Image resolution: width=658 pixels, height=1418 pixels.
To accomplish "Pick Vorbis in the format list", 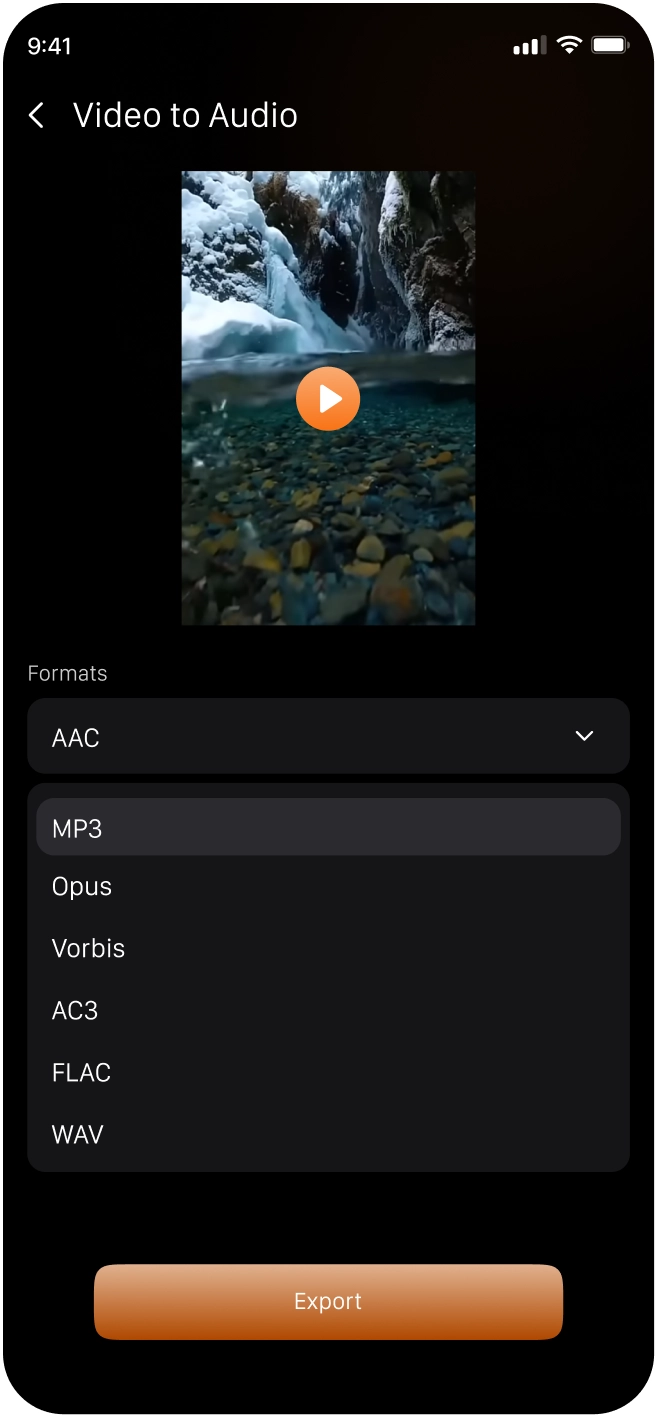I will 328,948.
